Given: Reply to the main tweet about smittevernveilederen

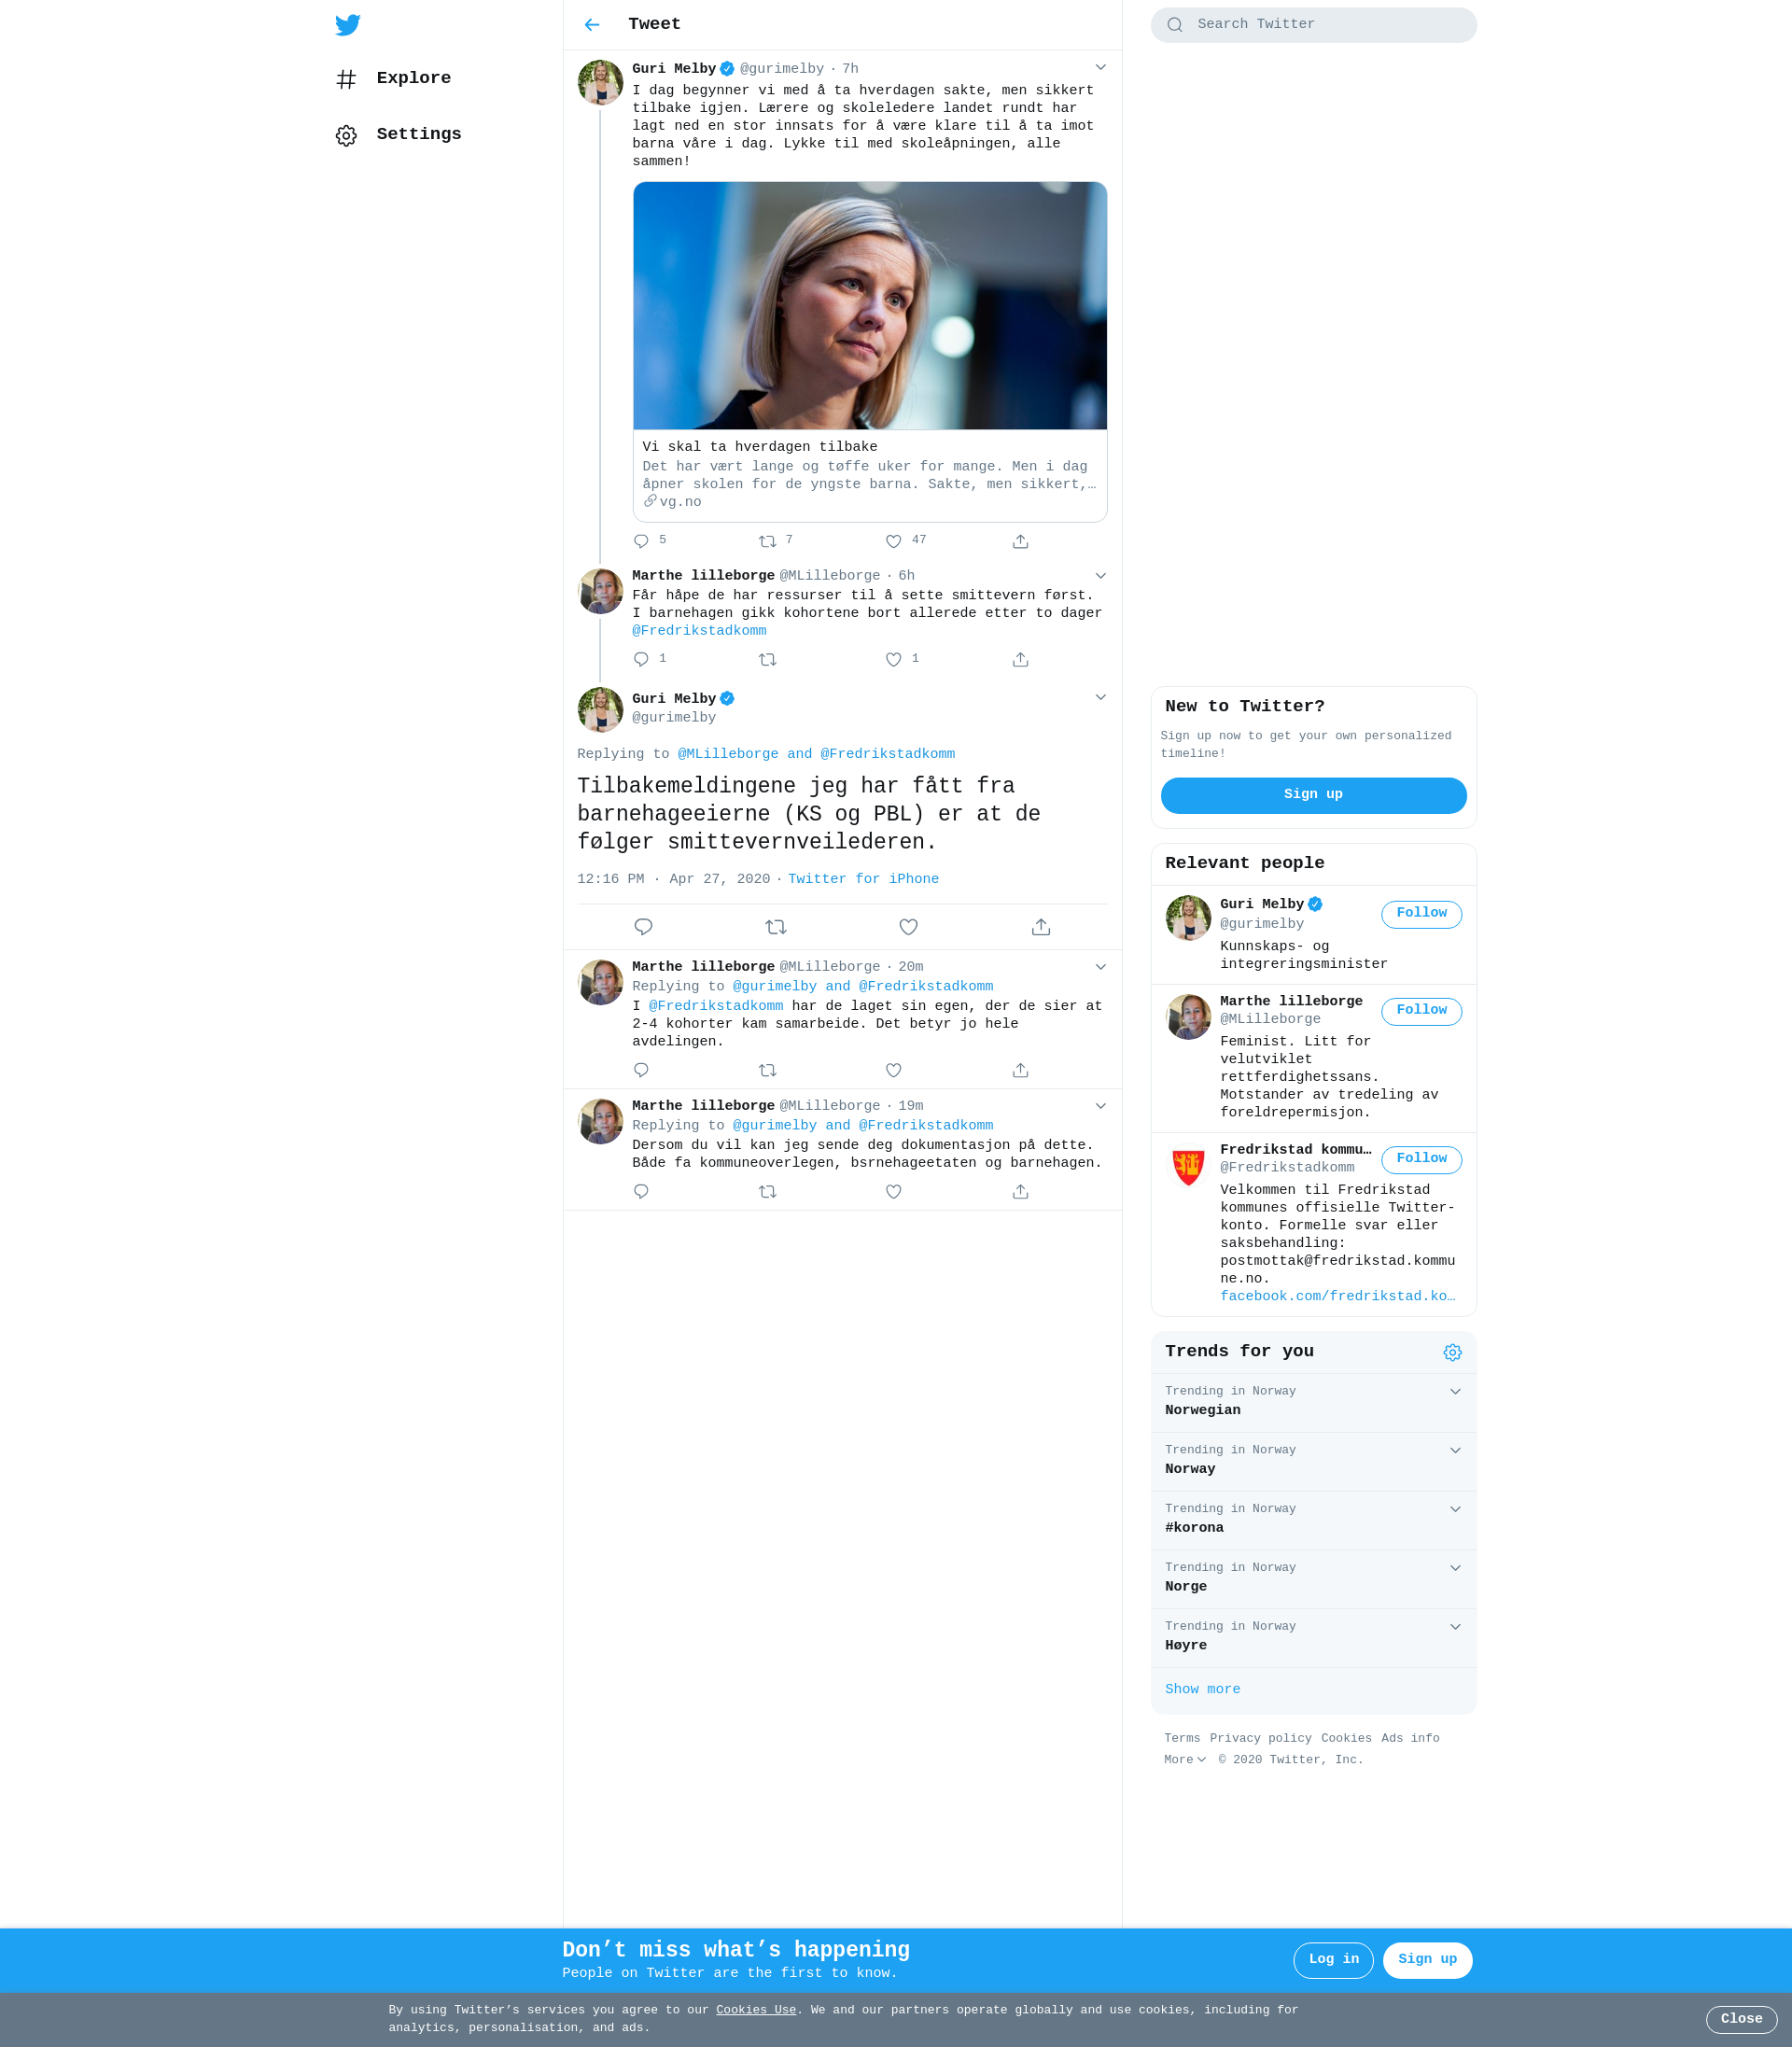Looking at the screenshot, I should pos(644,927).
